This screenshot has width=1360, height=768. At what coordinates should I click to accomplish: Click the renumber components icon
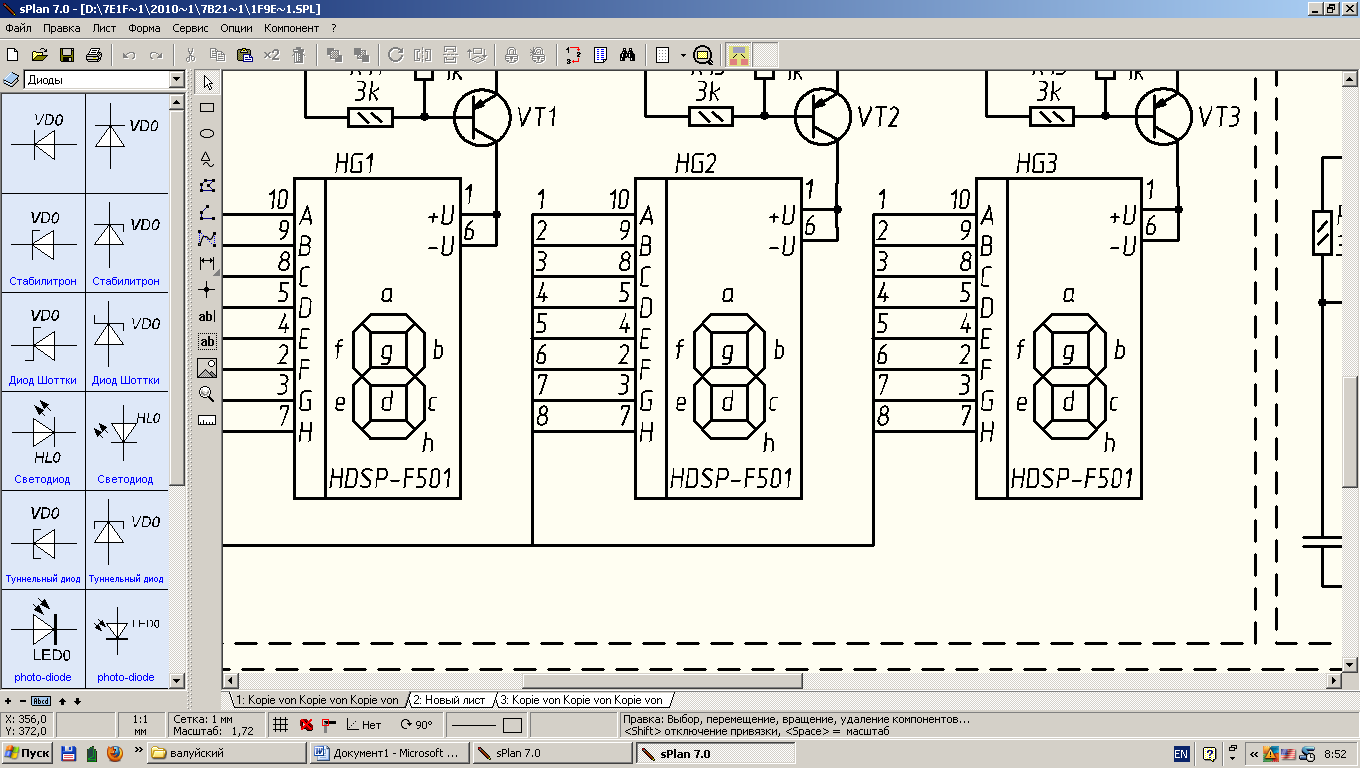[x=573, y=55]
